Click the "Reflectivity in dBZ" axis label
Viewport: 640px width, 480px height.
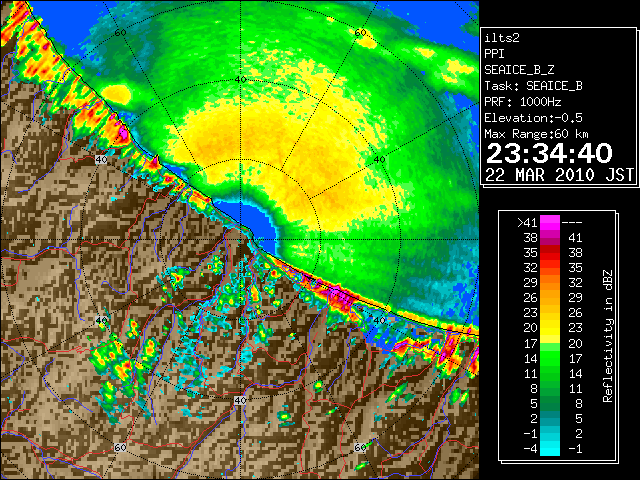point(608,336)
